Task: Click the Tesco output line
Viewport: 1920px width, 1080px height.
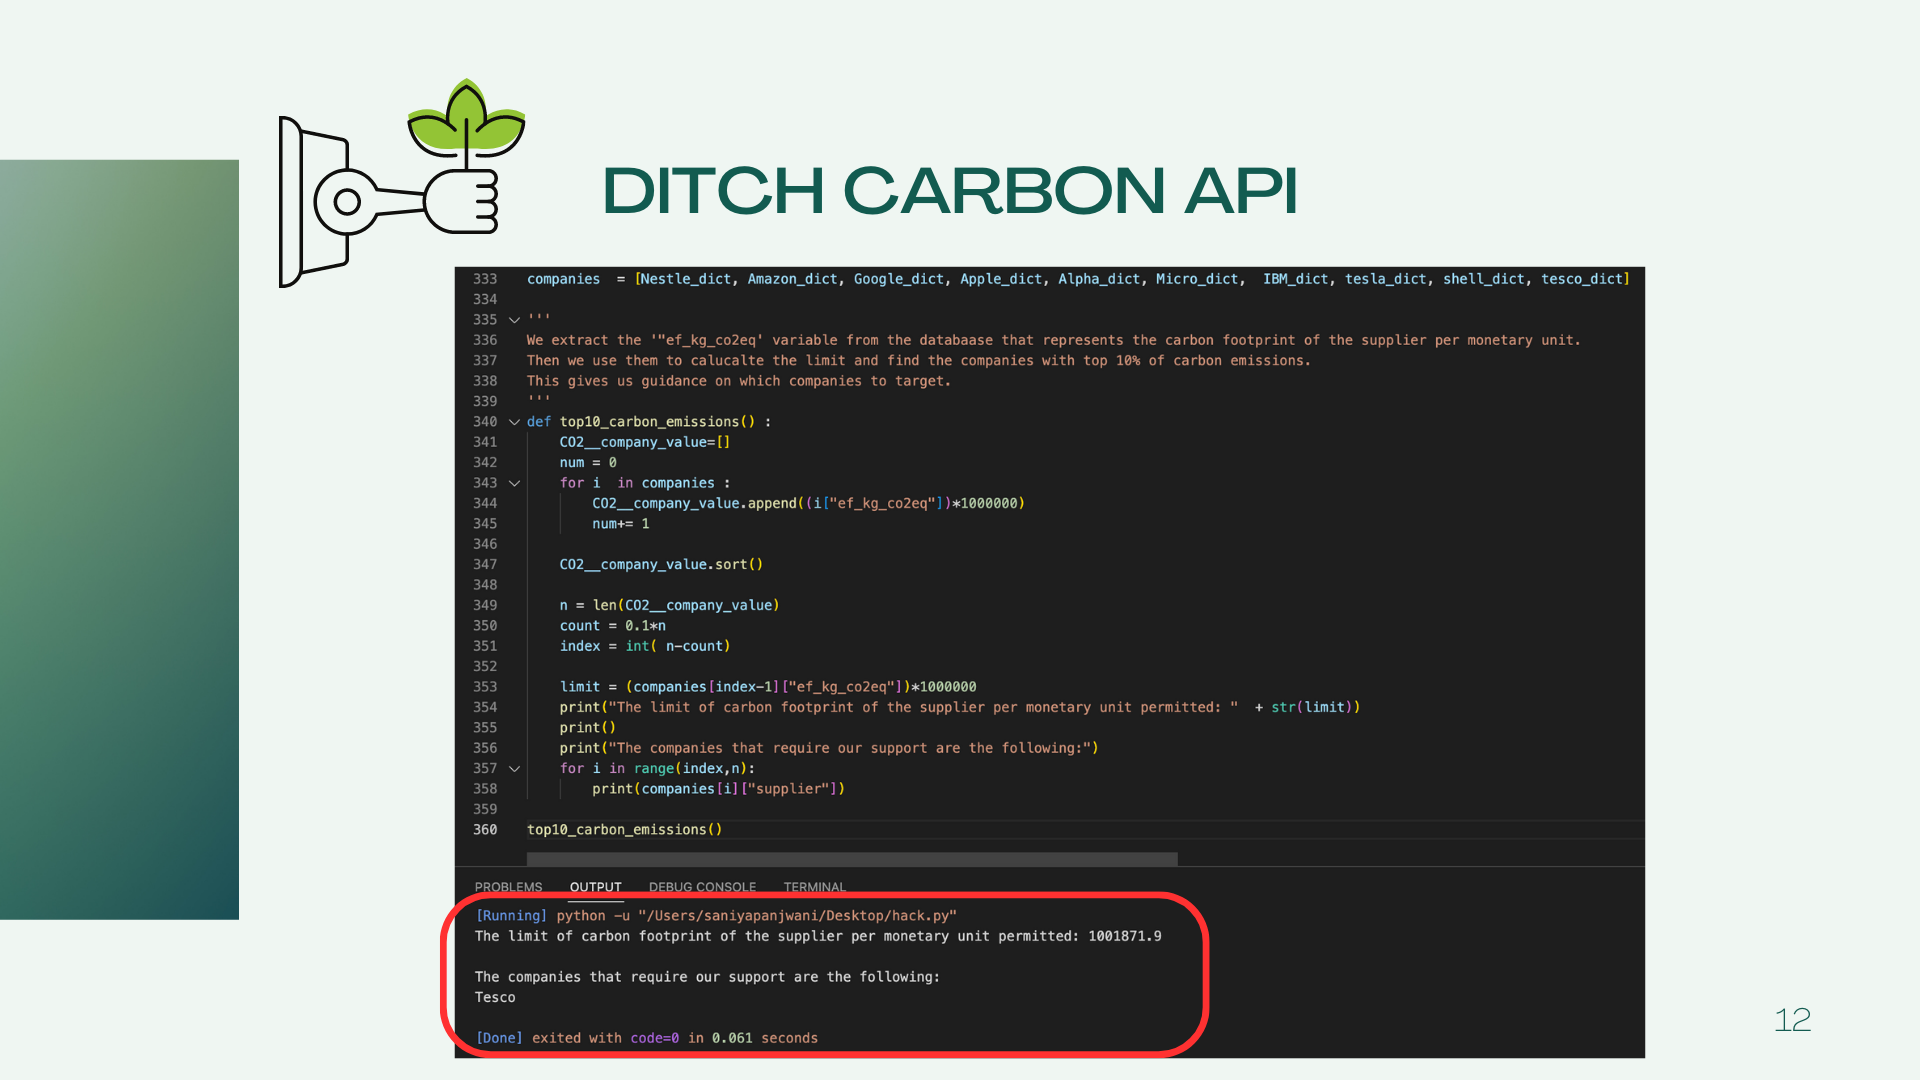Action: (x=495, y=998)
